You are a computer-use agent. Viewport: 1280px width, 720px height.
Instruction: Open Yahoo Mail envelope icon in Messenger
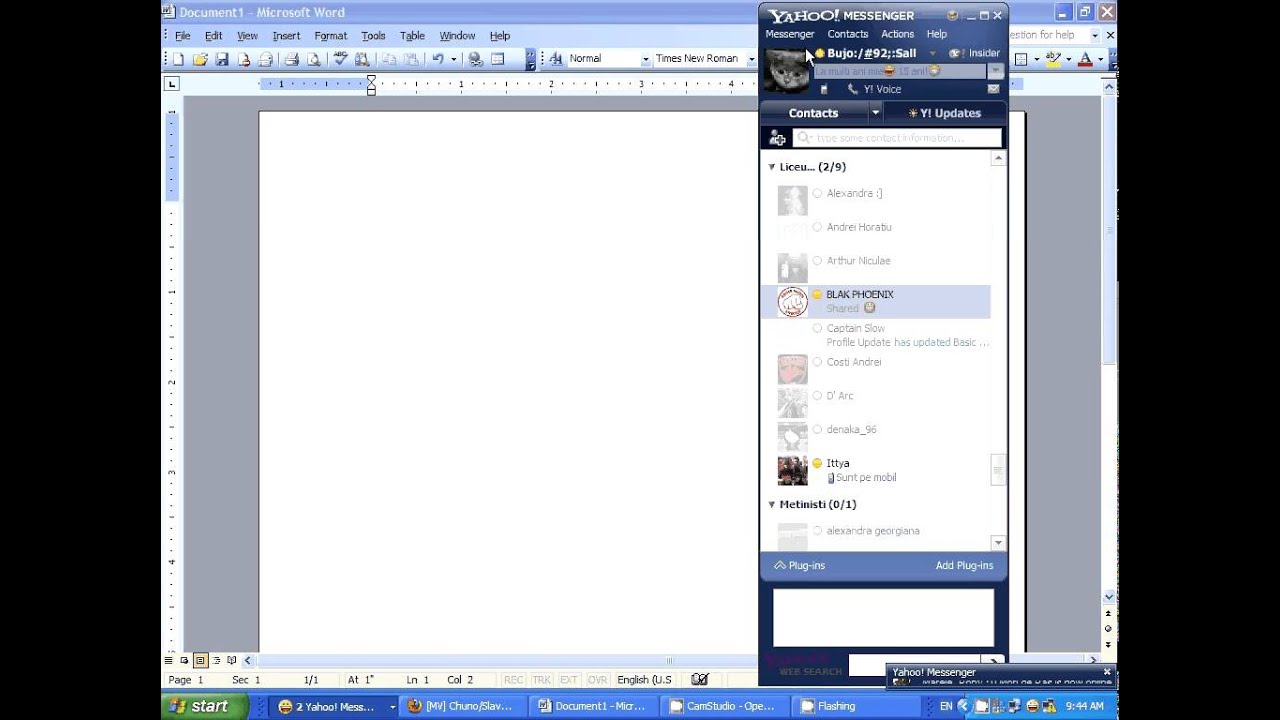pyautogui.click(x=994, y=89)
